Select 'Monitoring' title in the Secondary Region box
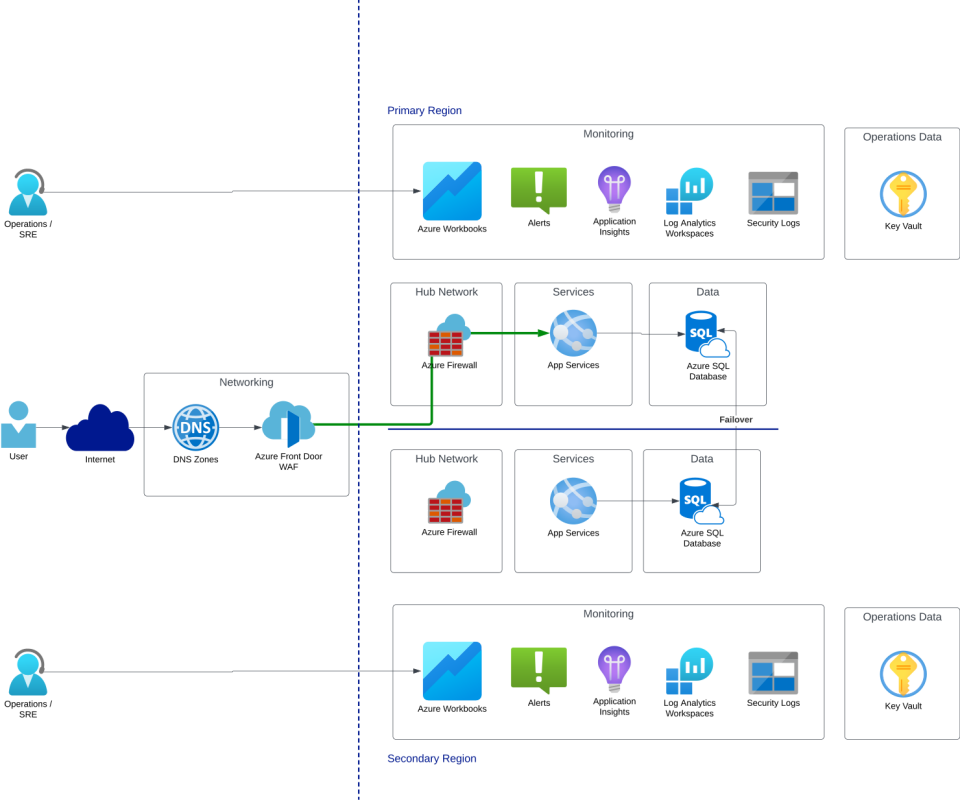Screen dimensions: 960x800 click(x=608, y=613)
